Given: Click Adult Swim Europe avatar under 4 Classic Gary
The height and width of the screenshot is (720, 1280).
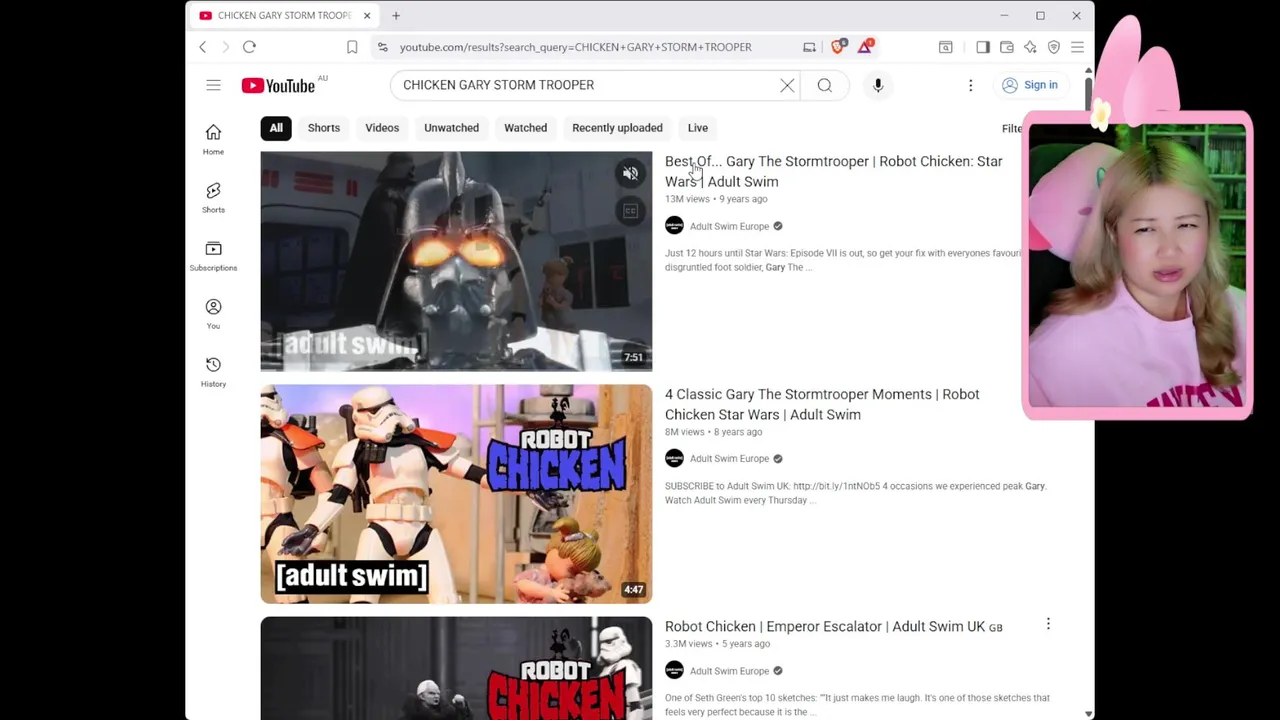Looking at the screenshot, I should tap(674, 458).
